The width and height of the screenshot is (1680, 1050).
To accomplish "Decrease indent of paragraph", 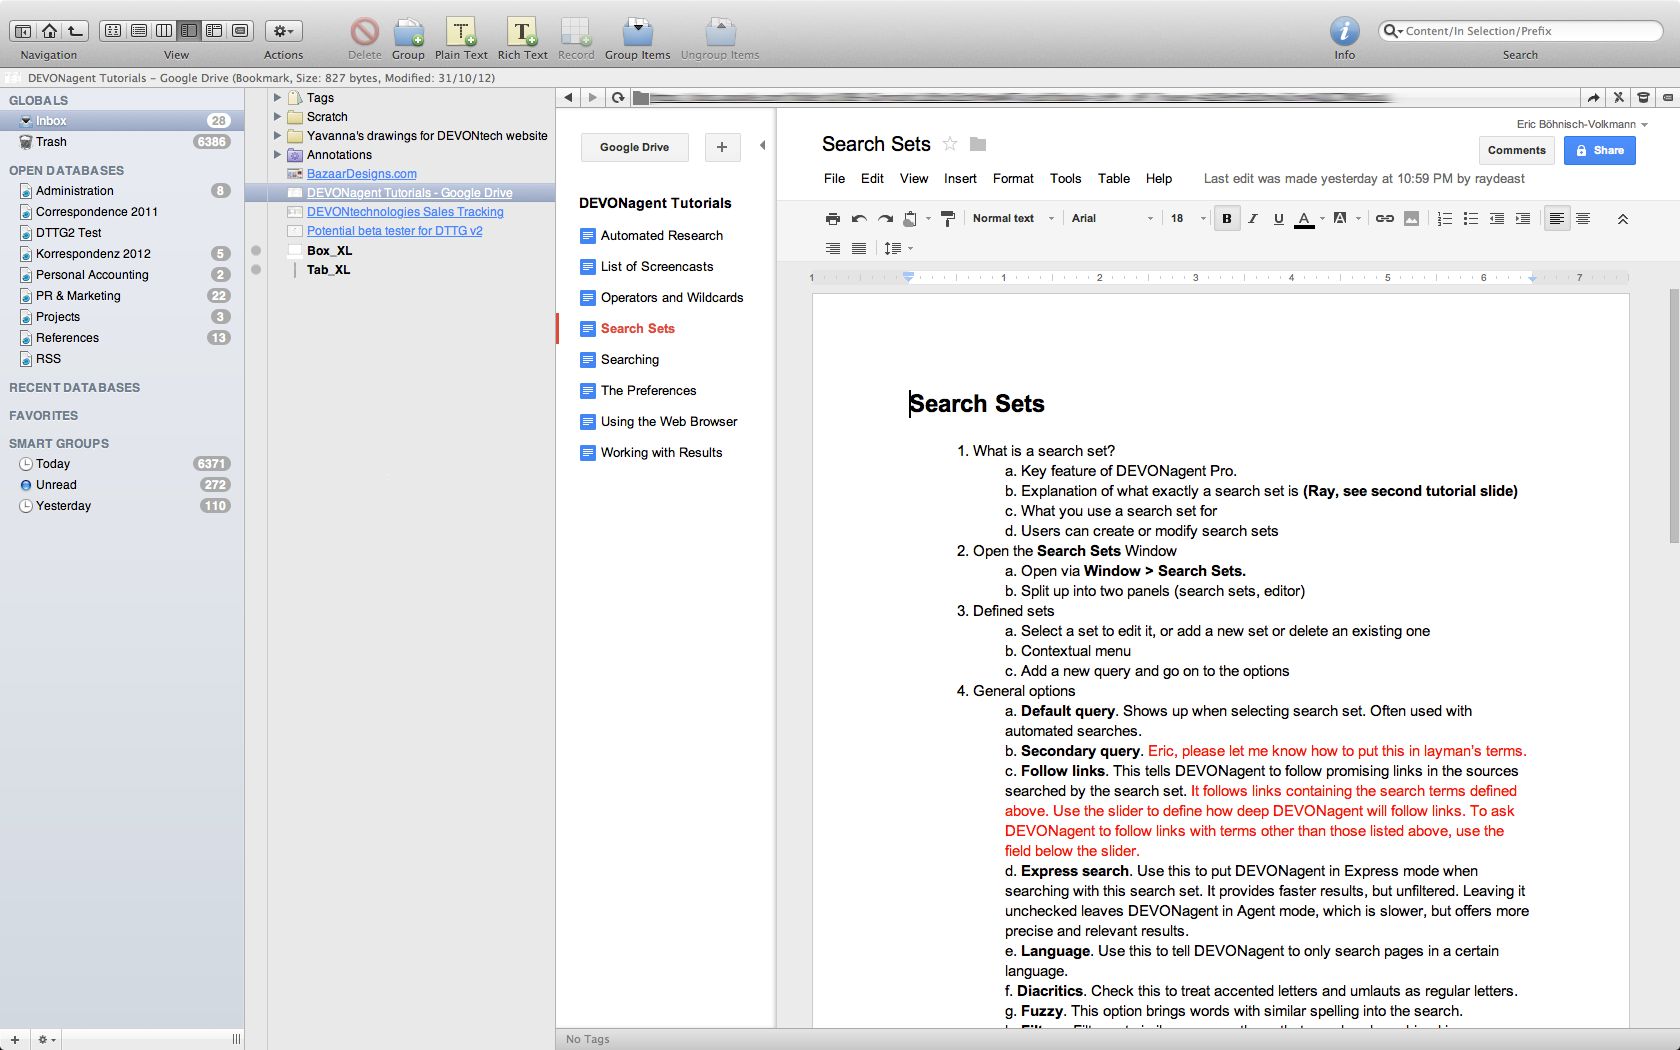I will click(1497, 218).
